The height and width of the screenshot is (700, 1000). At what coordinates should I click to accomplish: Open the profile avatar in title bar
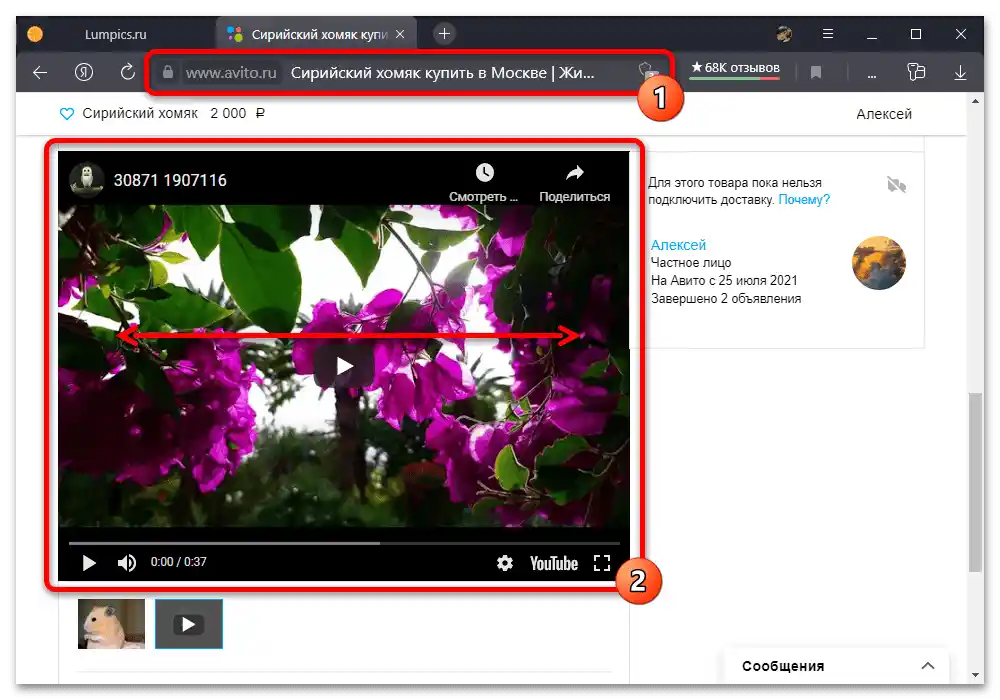(x=784, y=34)
